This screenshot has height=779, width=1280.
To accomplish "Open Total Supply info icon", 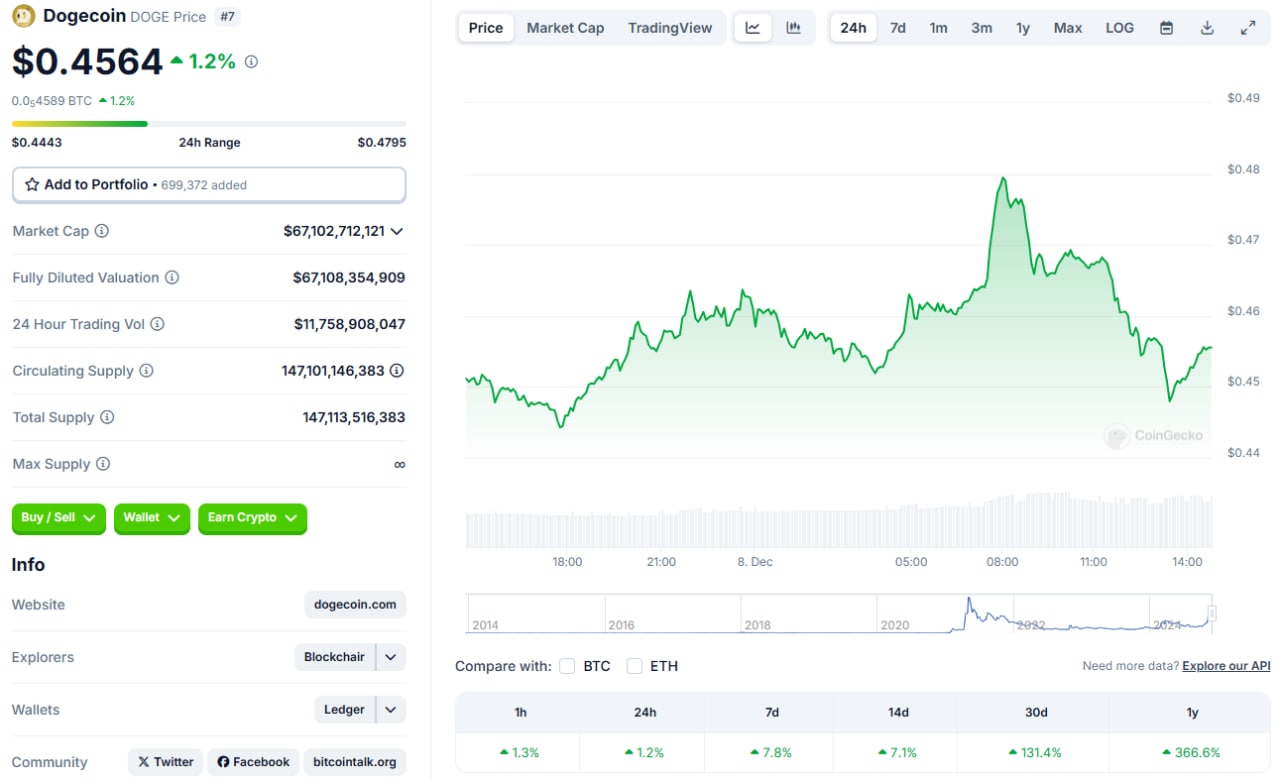I will click(x=107, y=417).
